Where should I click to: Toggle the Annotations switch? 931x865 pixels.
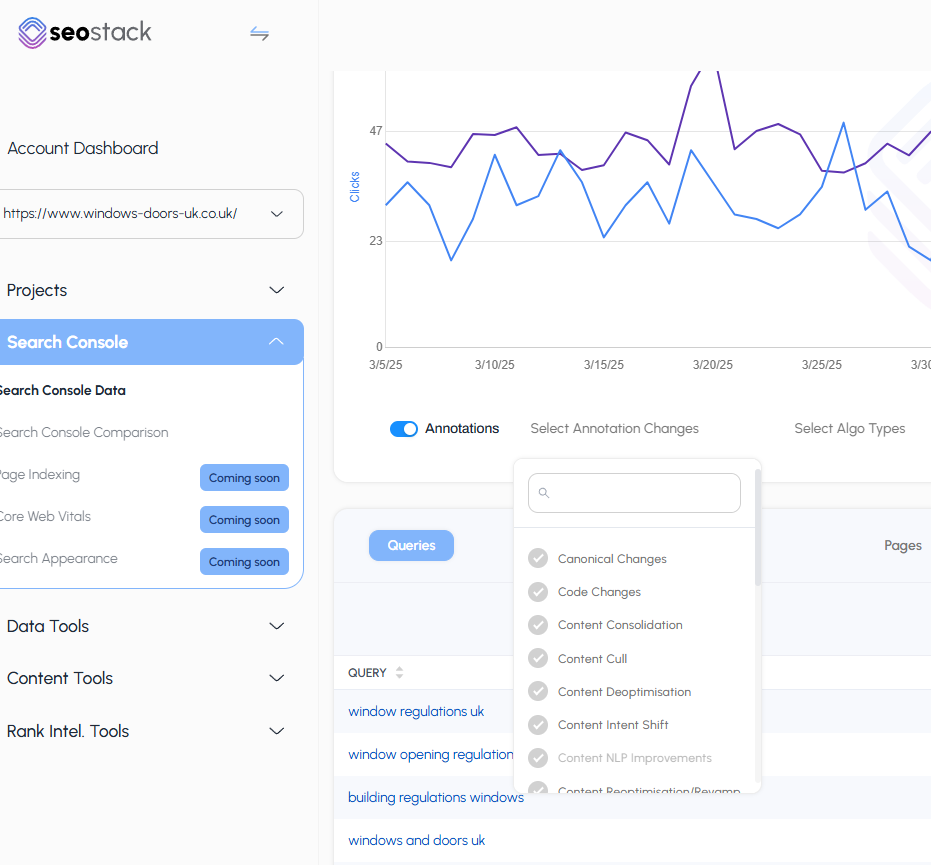(x=404, y=429)
